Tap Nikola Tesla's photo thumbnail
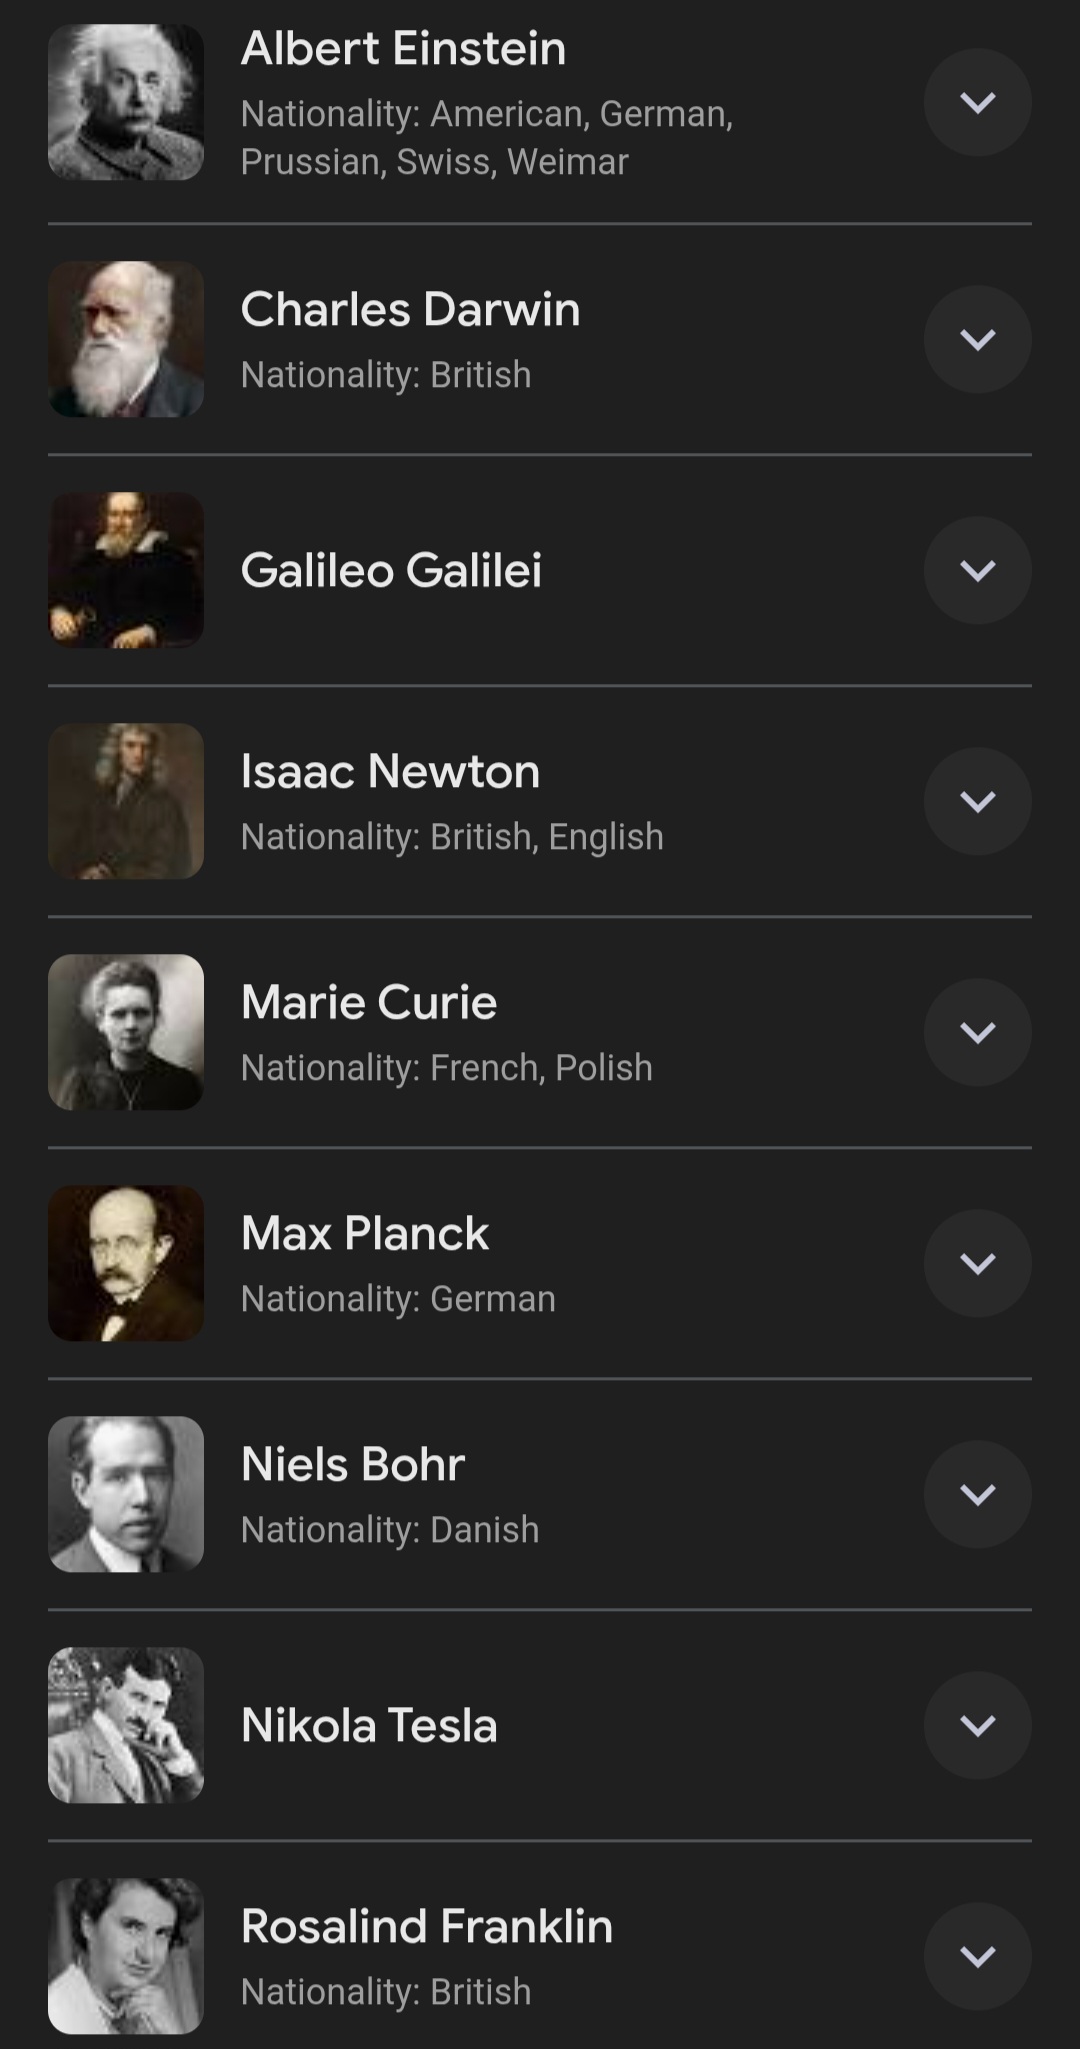 [x=126, y=1725]
